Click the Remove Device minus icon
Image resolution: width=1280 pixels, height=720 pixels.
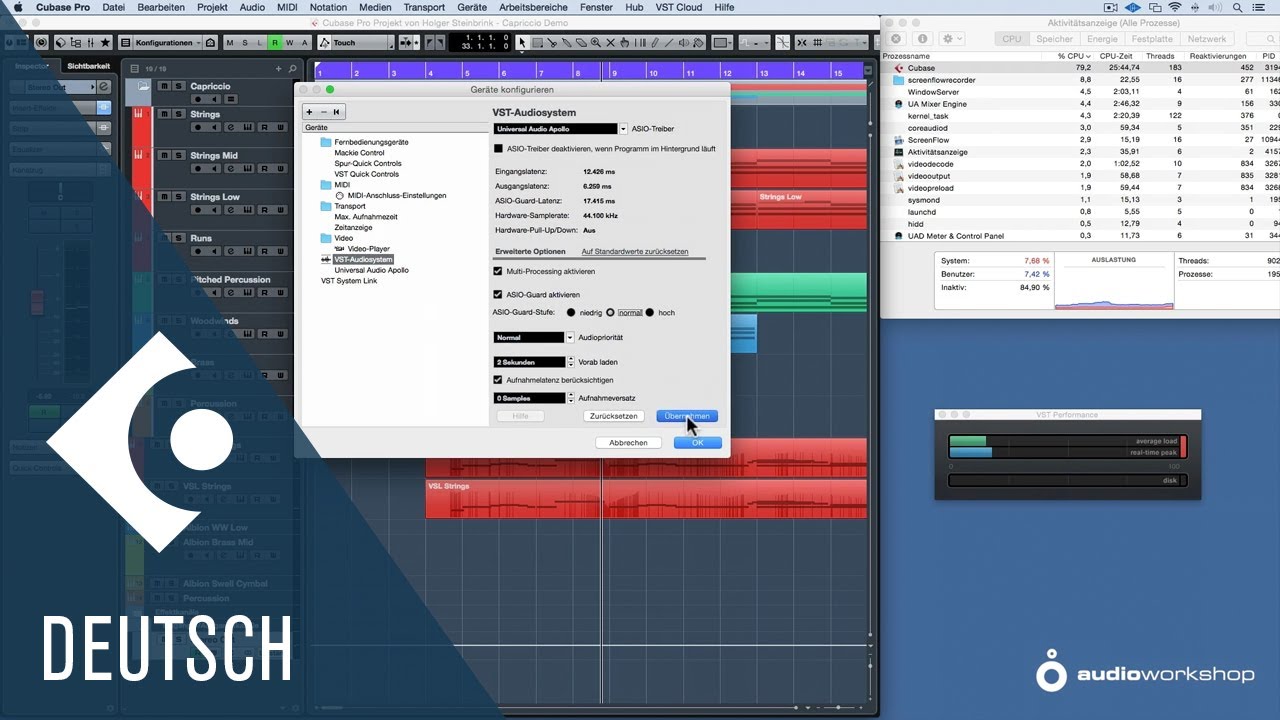pyautogui.click(x=323, y=112)
